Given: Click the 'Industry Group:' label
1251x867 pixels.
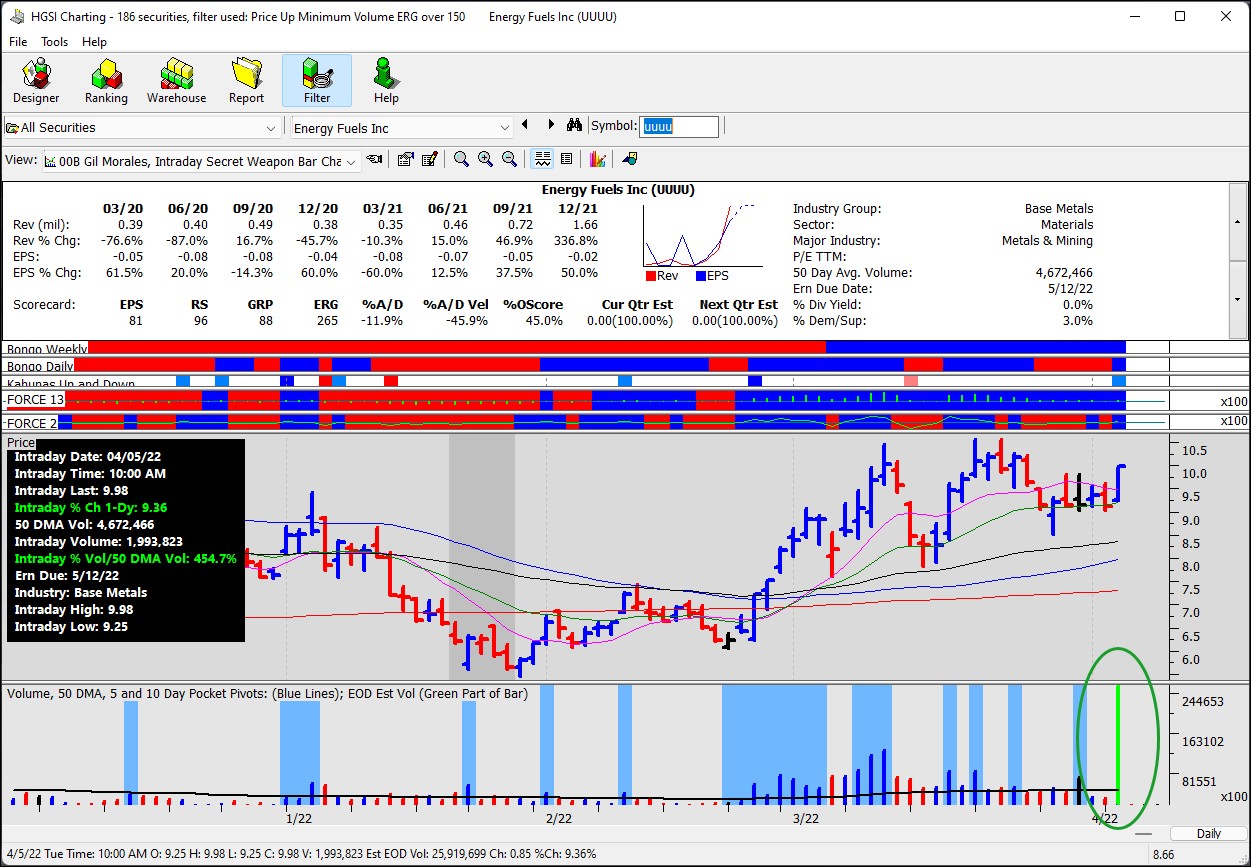Looking at the screenshot, I should click(x=837, y=209).
